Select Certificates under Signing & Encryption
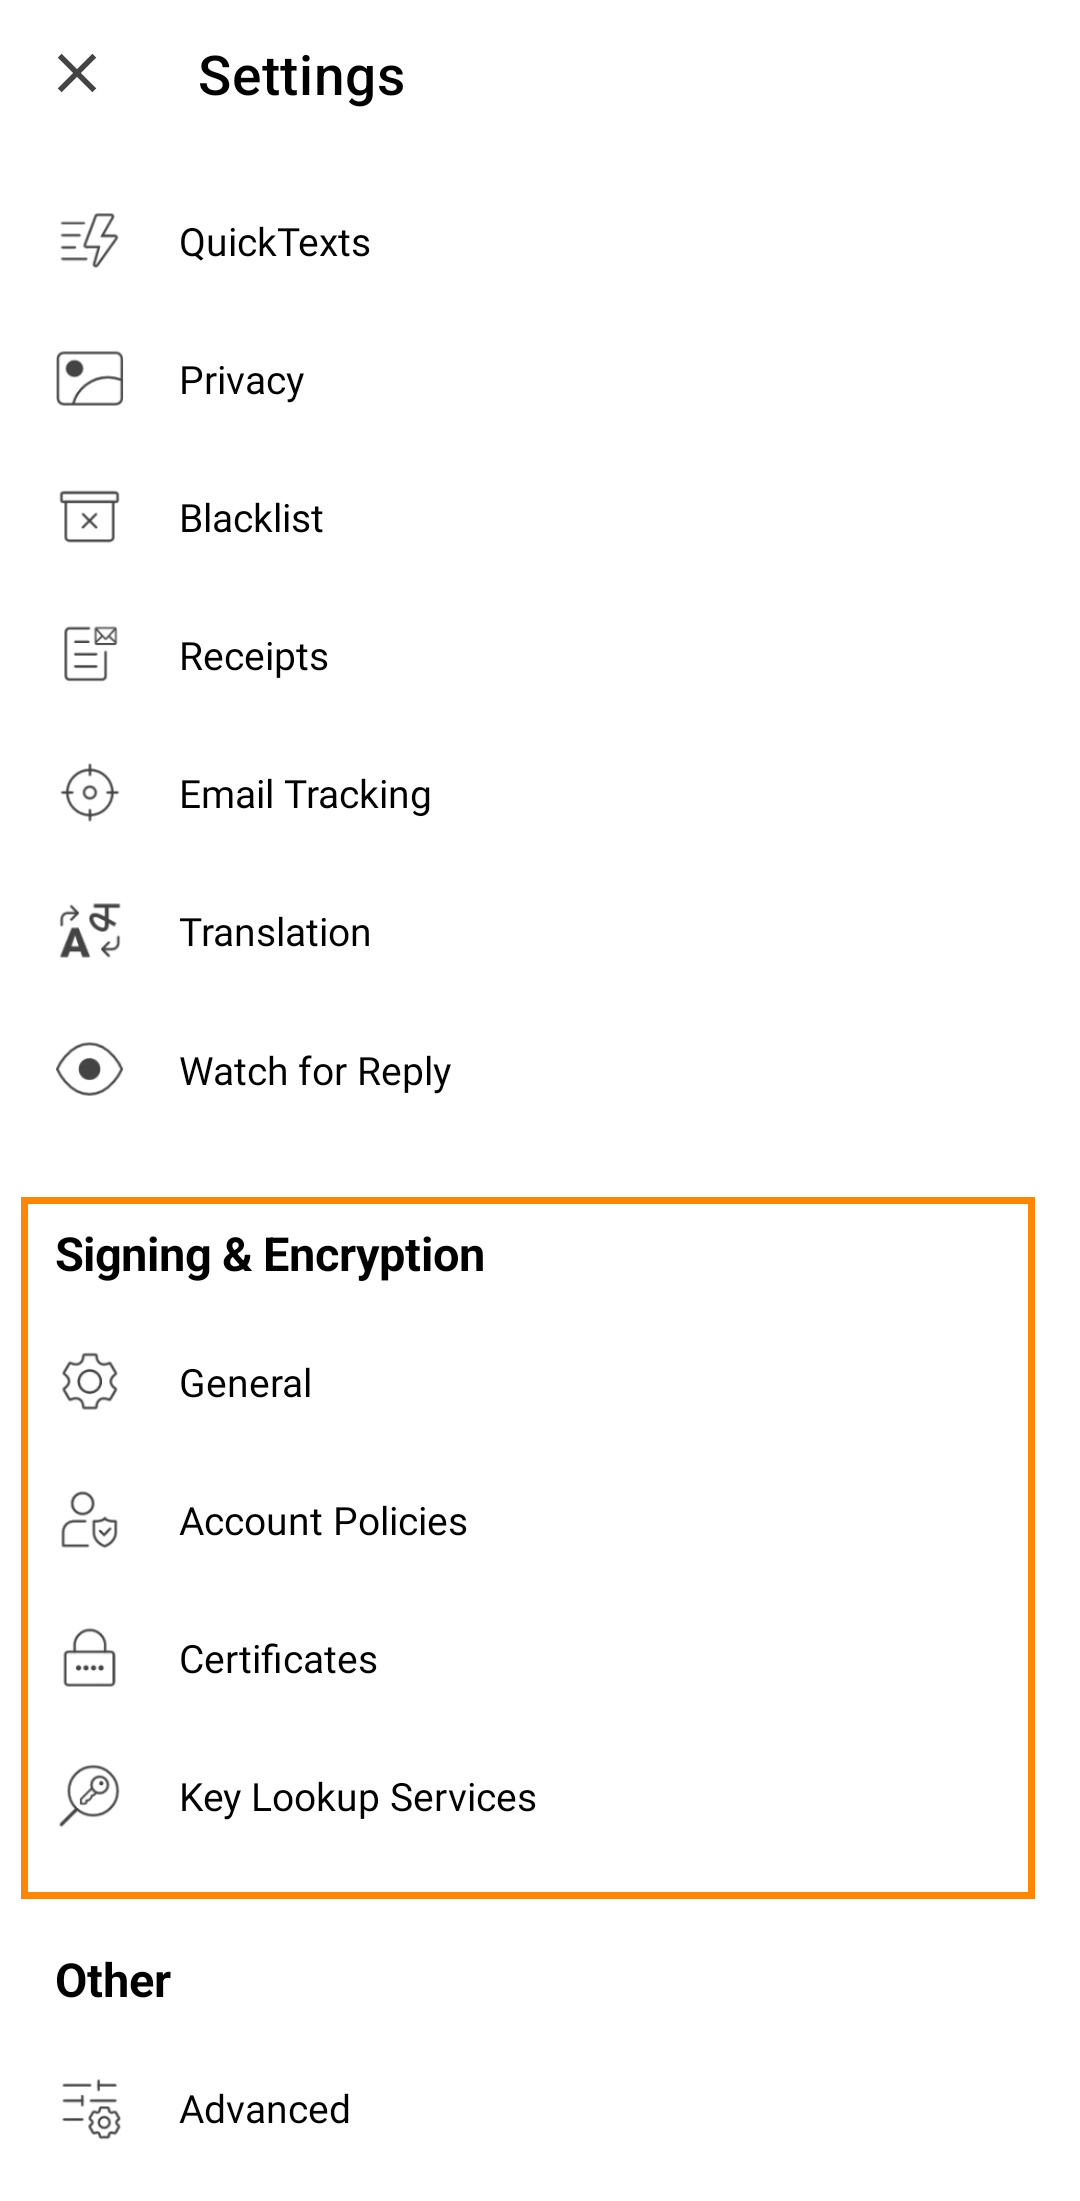This screenshot has height=2201, width=1080. click(x=540, y=1659)
